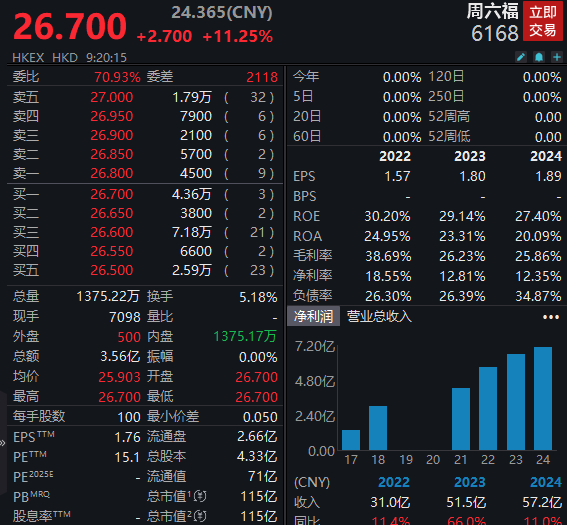The height and width of the screenshot is (525, 567).
Task: Select the 买一 price 26.700
Action: (x=111, y=195)
